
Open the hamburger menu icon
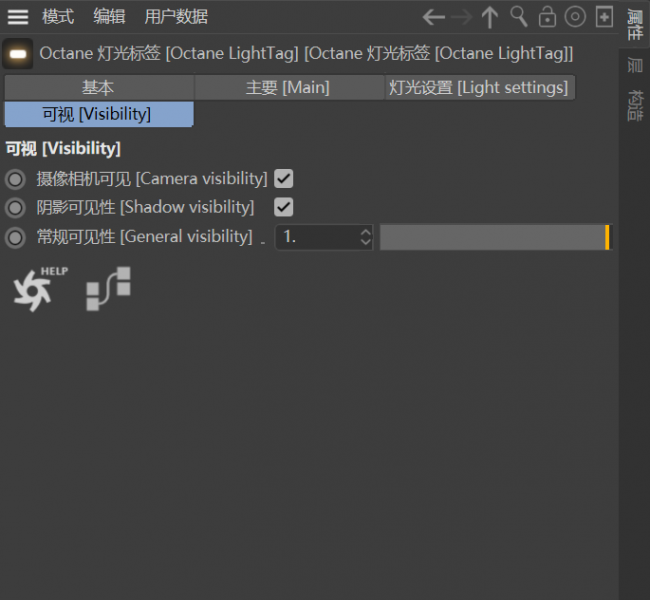pyautogui.click(x=18, y=17)
